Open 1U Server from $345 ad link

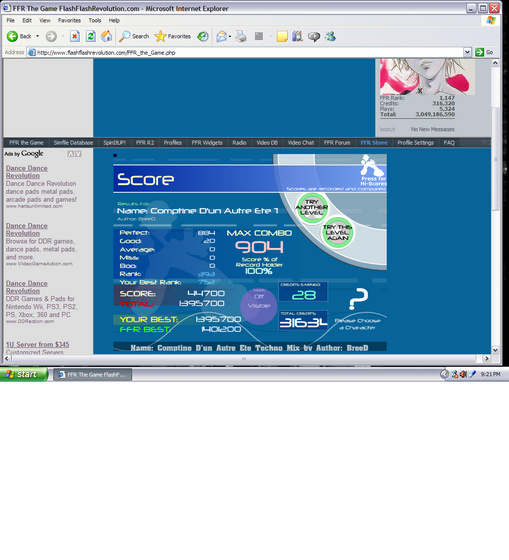pos(38,344)
